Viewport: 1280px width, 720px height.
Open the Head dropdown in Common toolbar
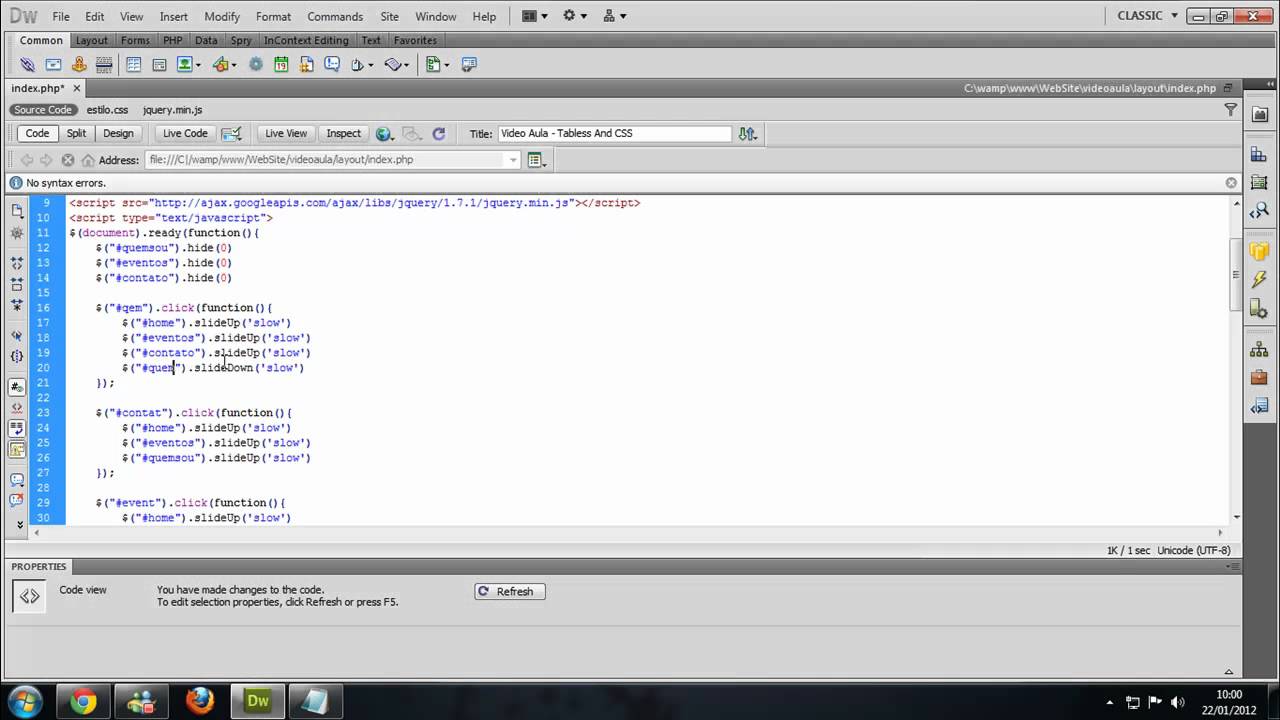click(x=362, y=64)
